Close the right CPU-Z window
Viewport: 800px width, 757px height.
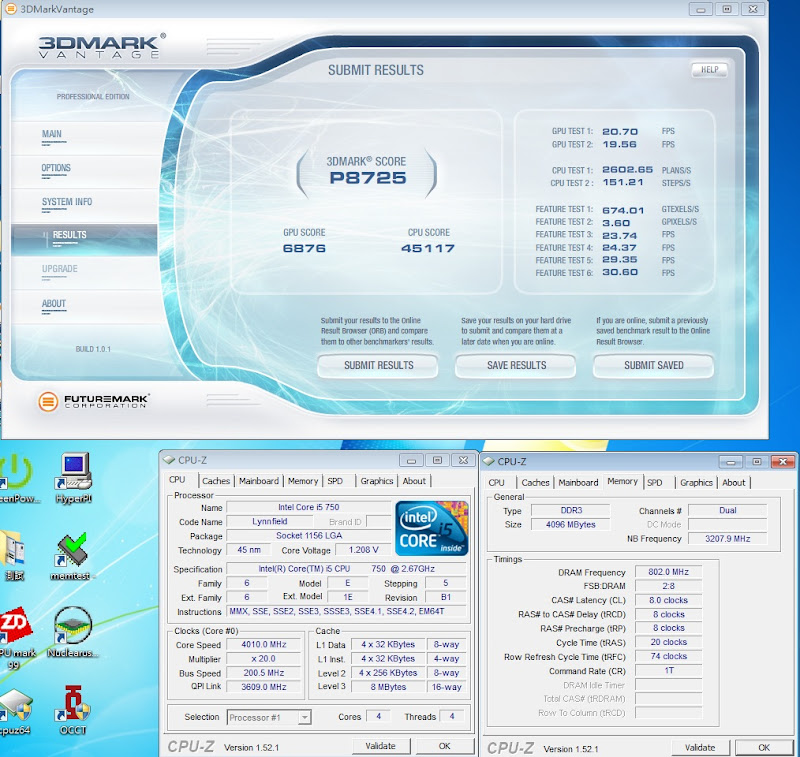point(782,462)
